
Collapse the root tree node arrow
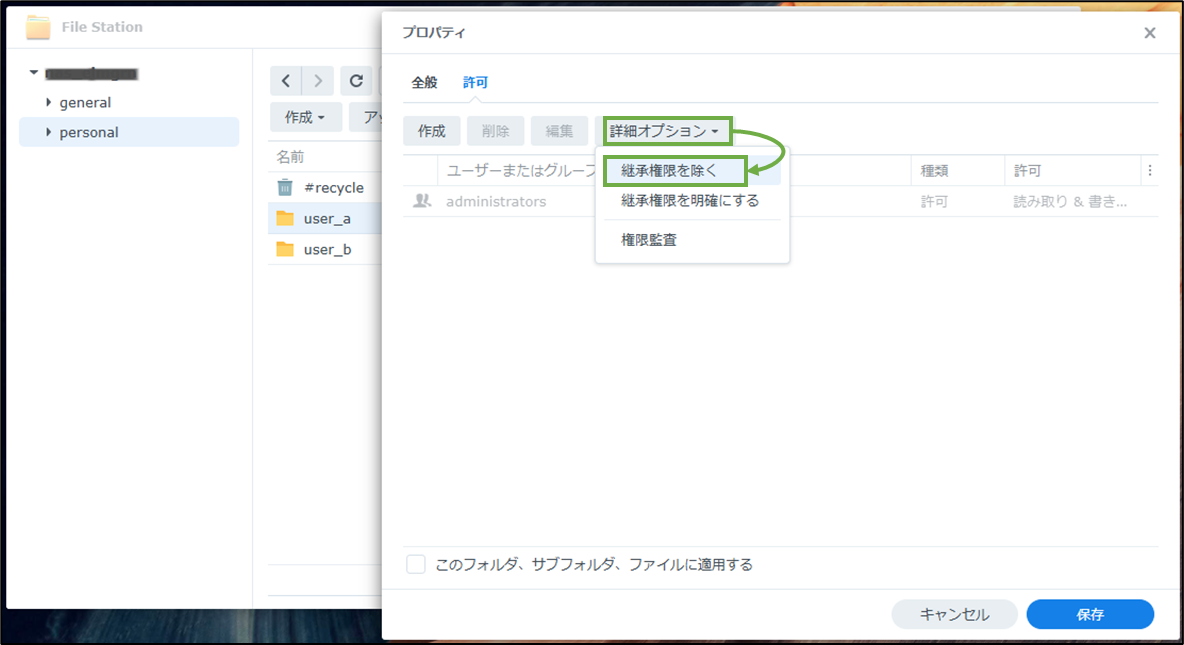pyautogui.click(x=33, y=73)
